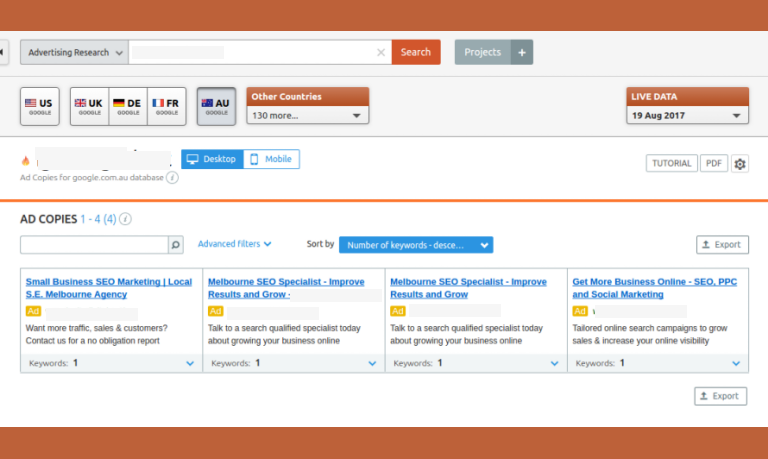Switch to Mobile view
Viewport: 768px width, 459px height.
point(271,159)
